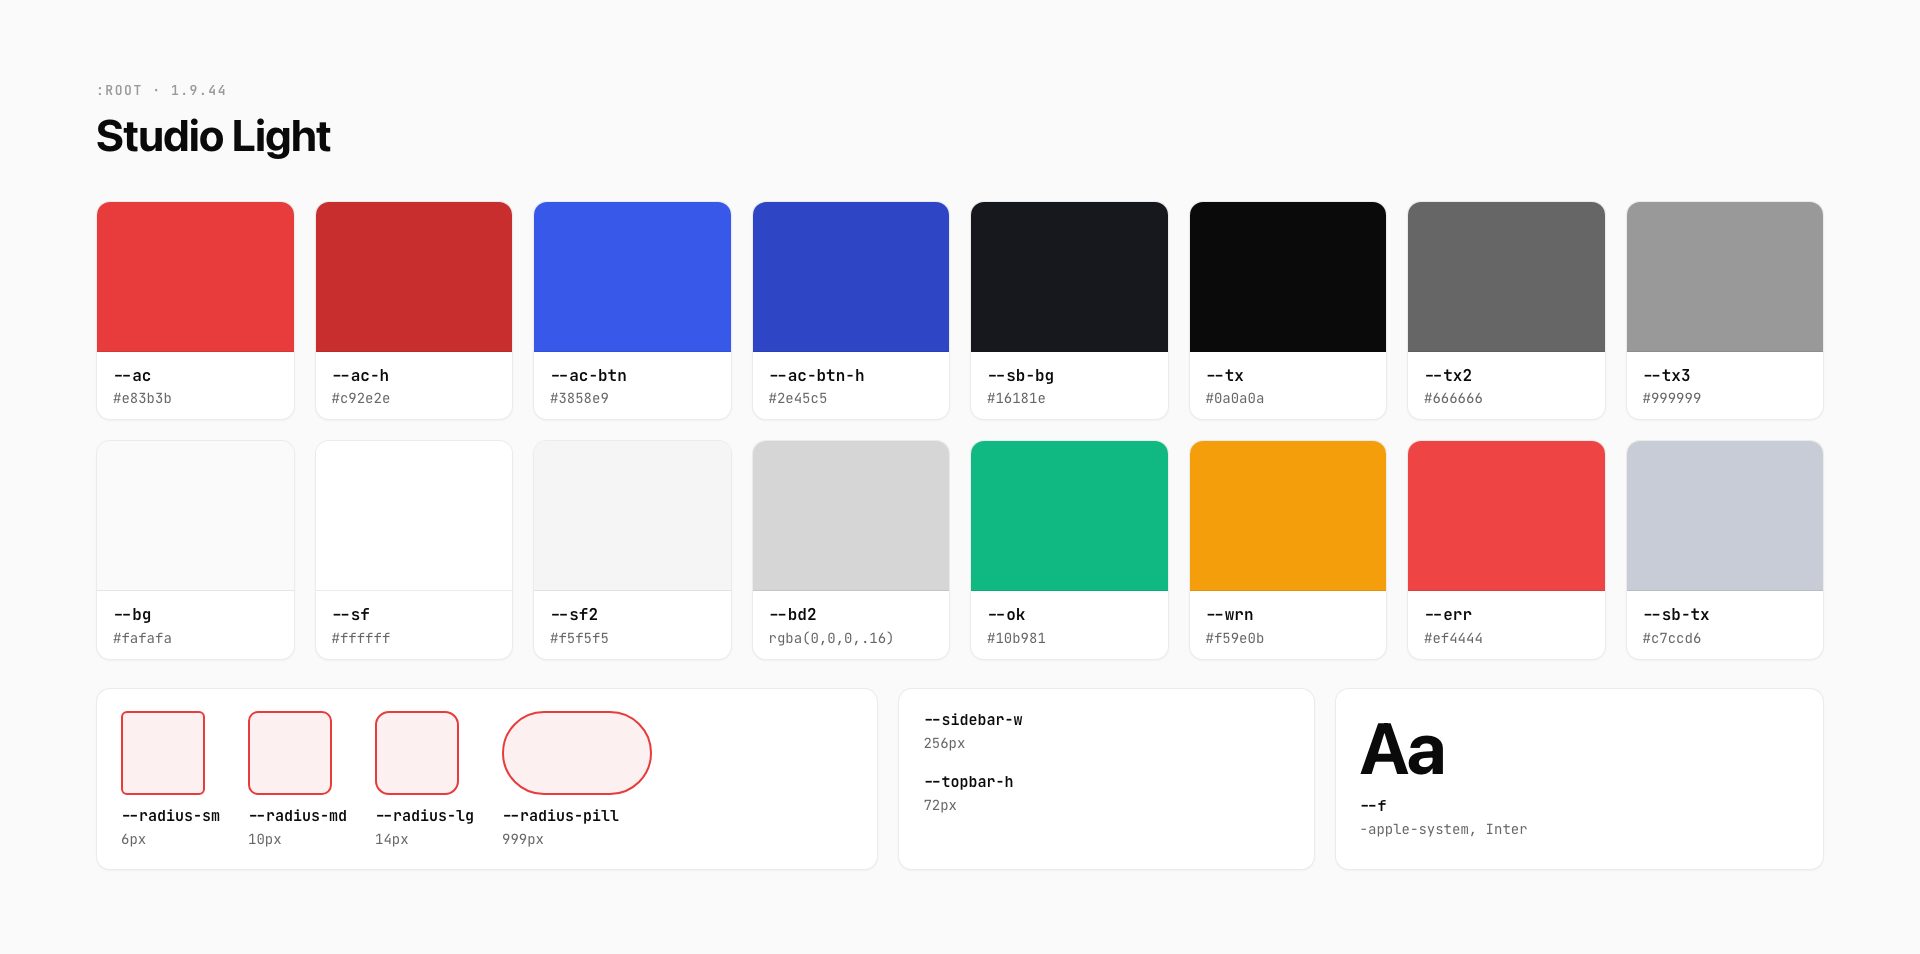Select the --ac-h dark red swatch
The width and height of the screenshot is (1920, 954).
(x=414, y=277)
